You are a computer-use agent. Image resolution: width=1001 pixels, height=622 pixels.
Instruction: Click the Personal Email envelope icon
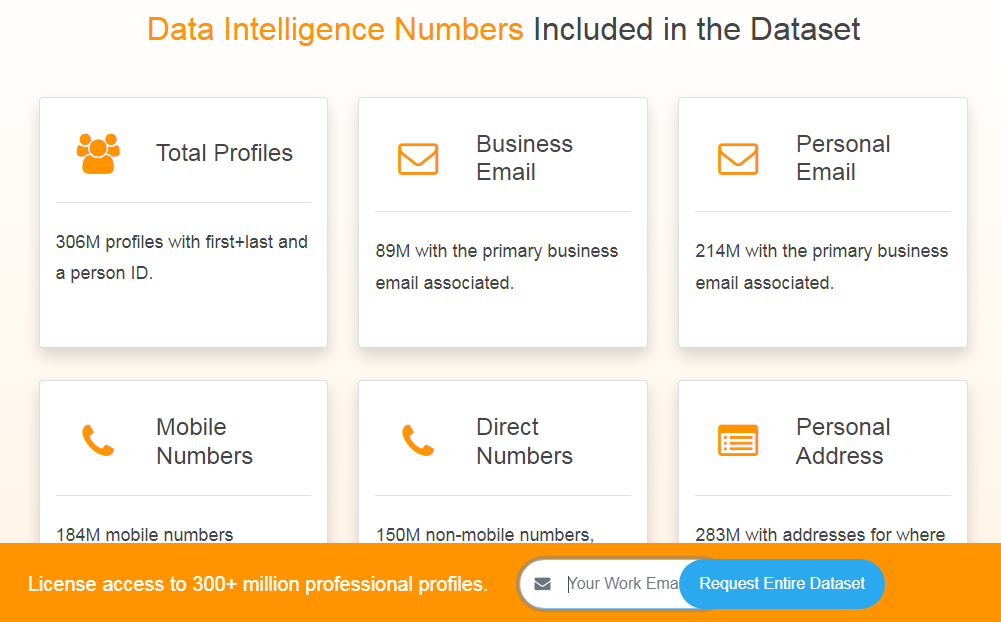[x=738, y=159]
